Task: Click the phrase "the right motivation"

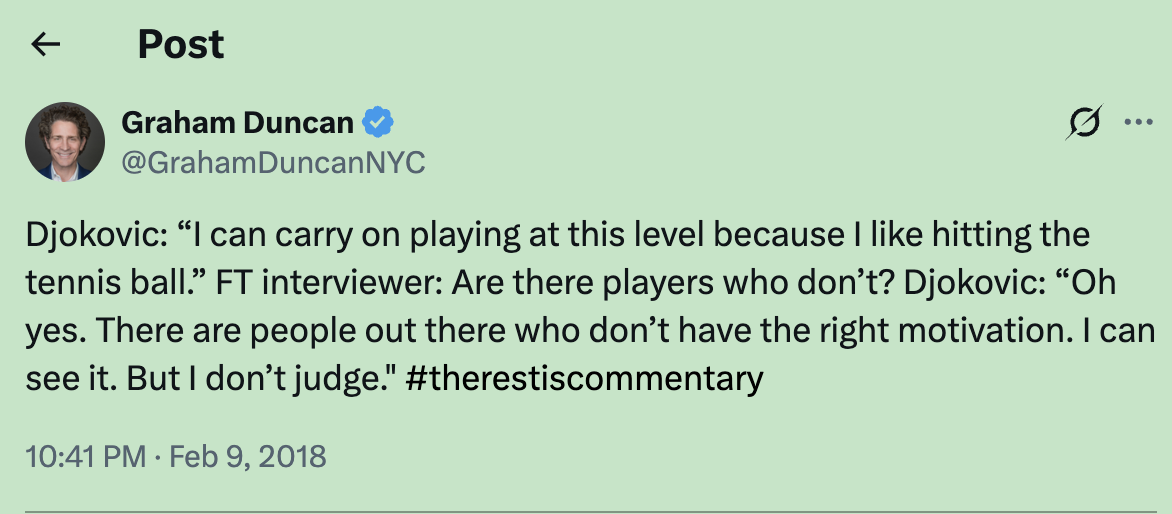Action: pos(933,331)
